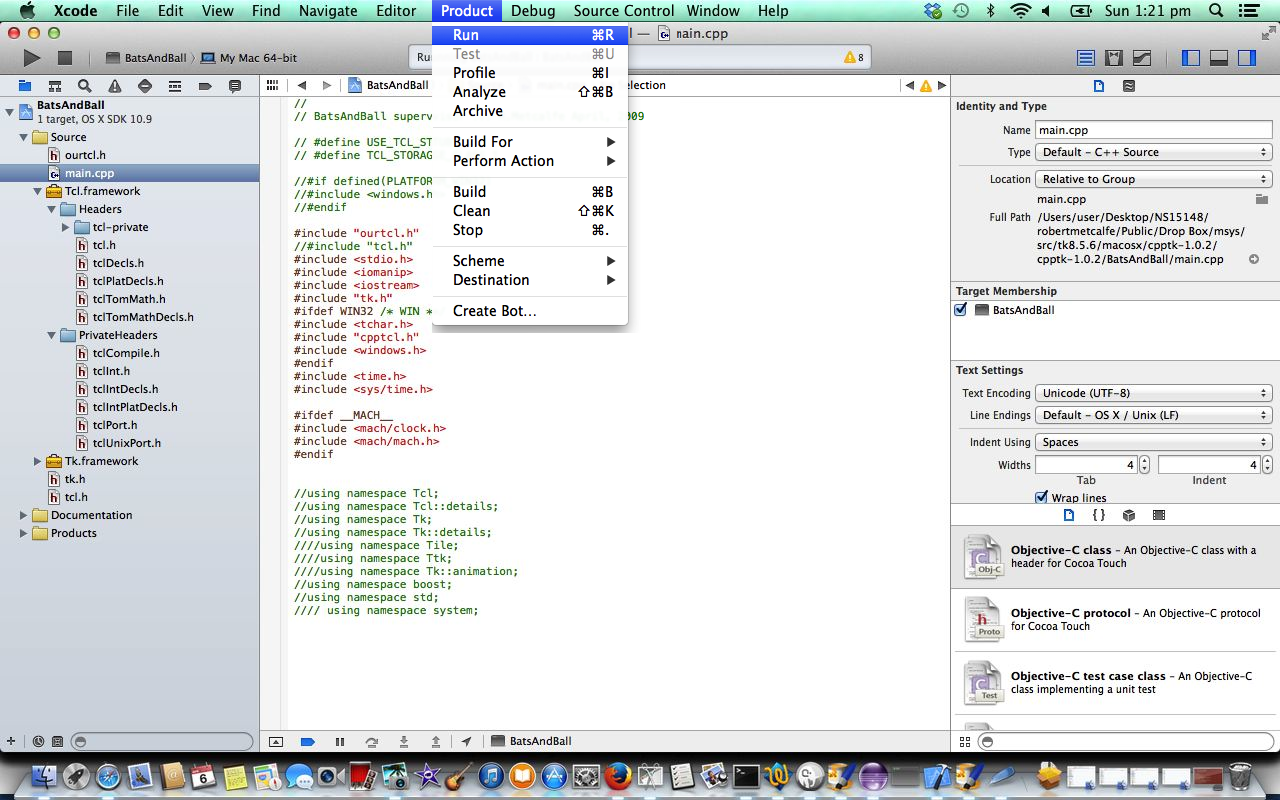This screenshot has height=800, width=1280.
Task: Choose Analyze from the Product menu
Action: (x=530, y=92)
